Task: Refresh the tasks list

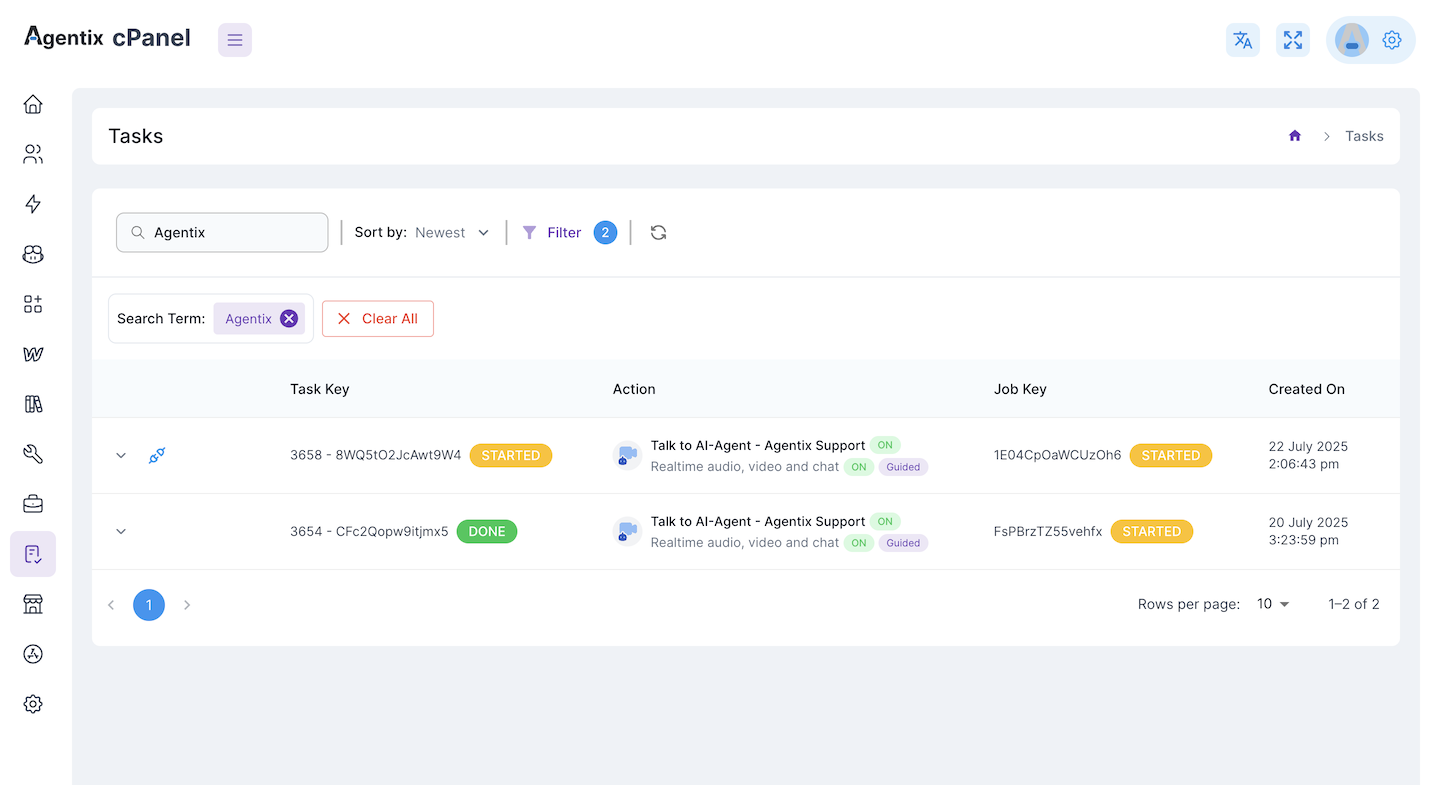Action: 658,232
